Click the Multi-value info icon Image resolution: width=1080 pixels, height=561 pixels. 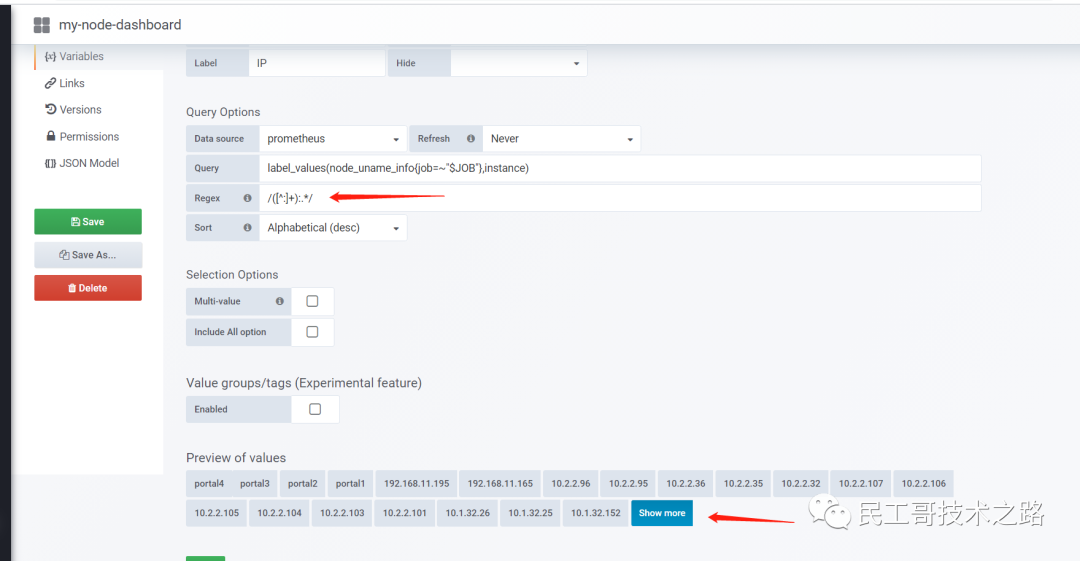280,301
